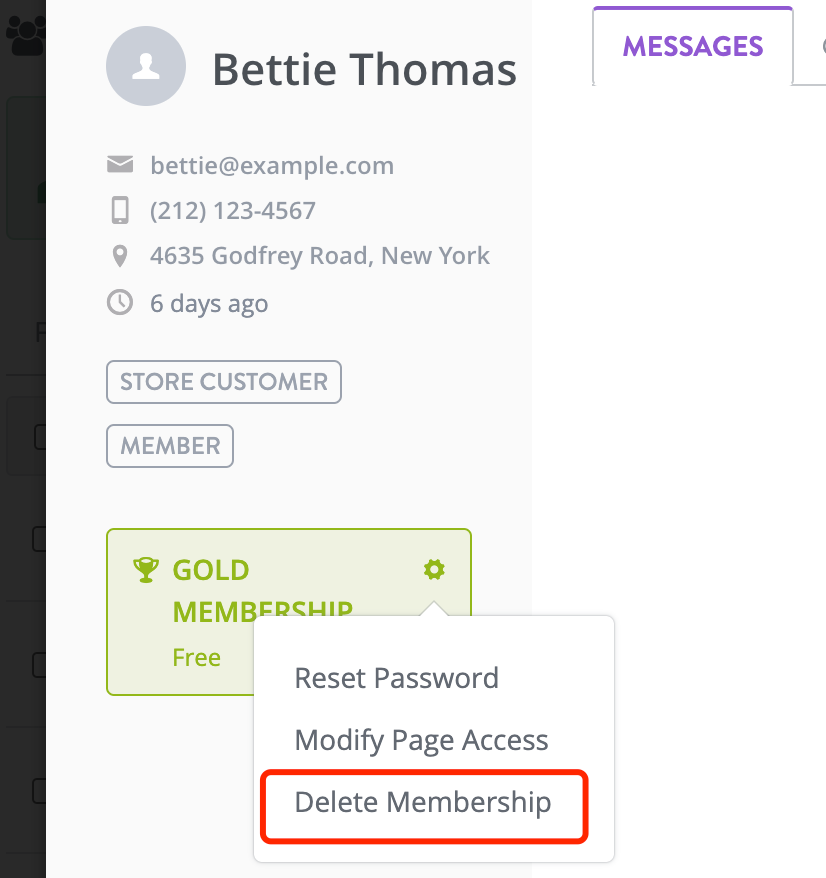The width and height of the screenshot is (826, 878).
Task: Click the clock icon beside 6 days ago
Action: tap(120, 303)
